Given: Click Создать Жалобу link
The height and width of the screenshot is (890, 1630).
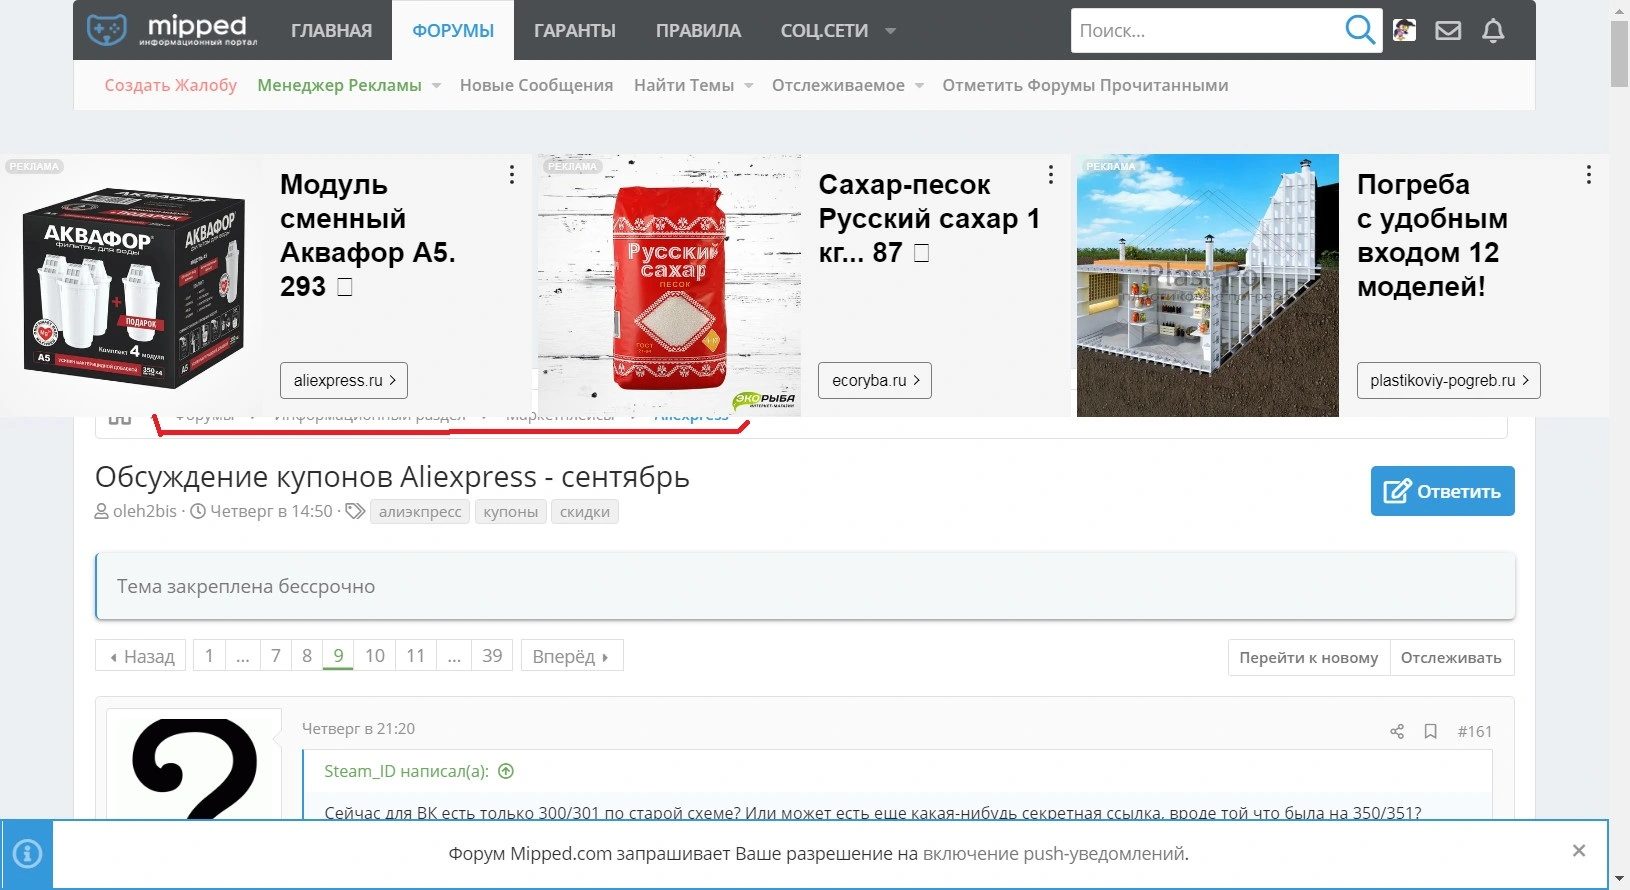Looking at the screenshot, I should tap(171, 85).
